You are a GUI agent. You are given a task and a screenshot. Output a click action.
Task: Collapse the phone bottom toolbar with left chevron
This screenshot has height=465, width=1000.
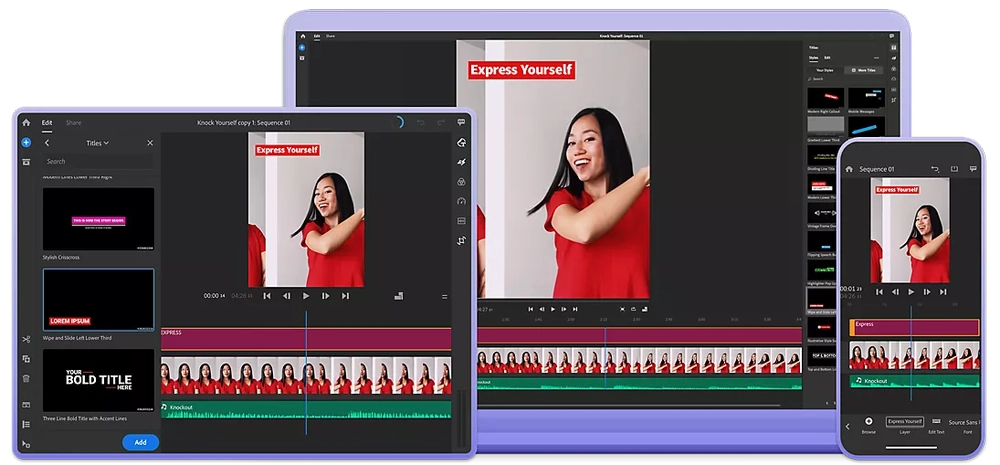coord(848,427)
